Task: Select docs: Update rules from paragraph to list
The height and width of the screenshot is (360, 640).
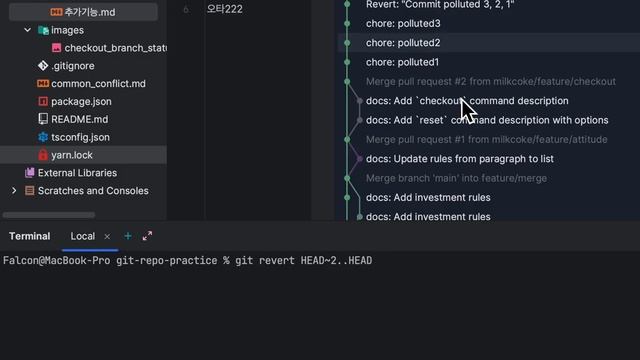Action: point(460,159)
